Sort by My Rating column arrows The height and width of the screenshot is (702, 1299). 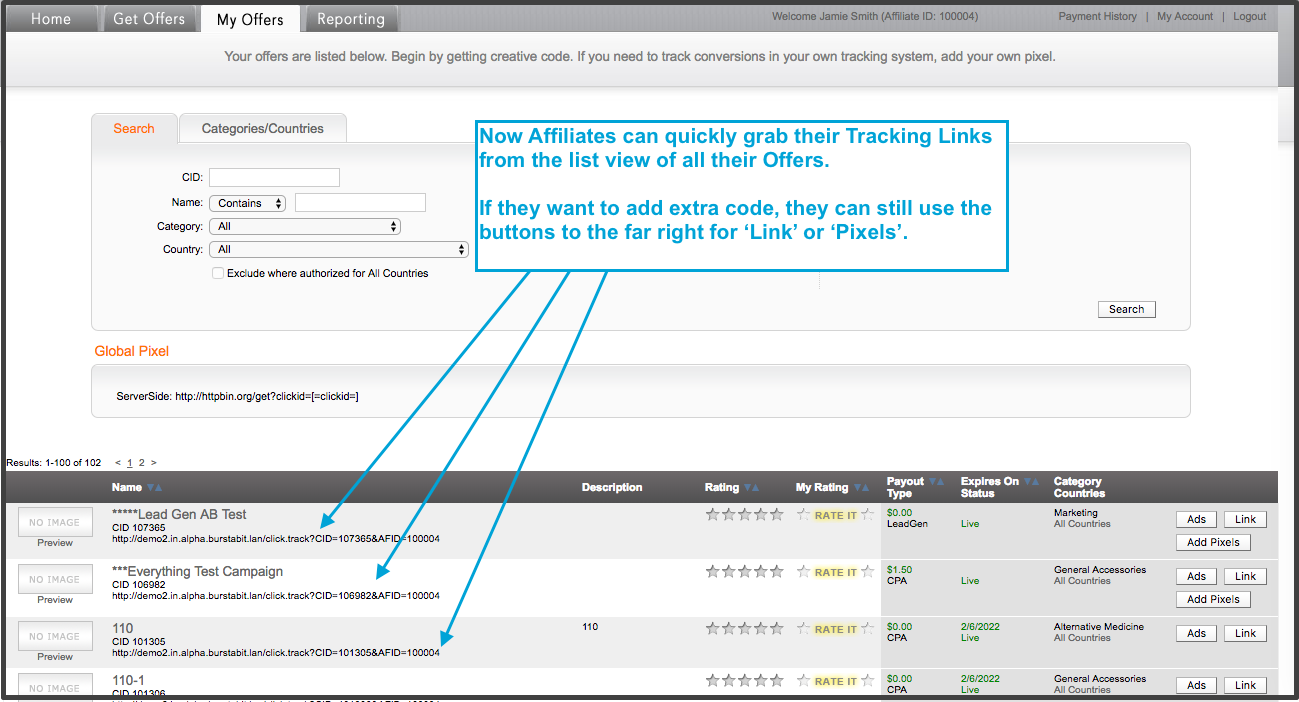(860, 488)
